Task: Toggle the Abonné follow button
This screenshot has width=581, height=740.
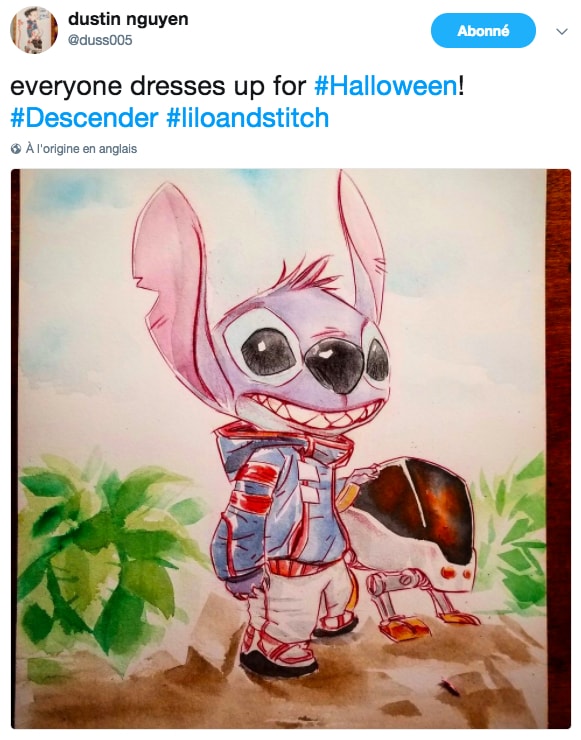Action: pyautogui.click(x=483, y=31)
